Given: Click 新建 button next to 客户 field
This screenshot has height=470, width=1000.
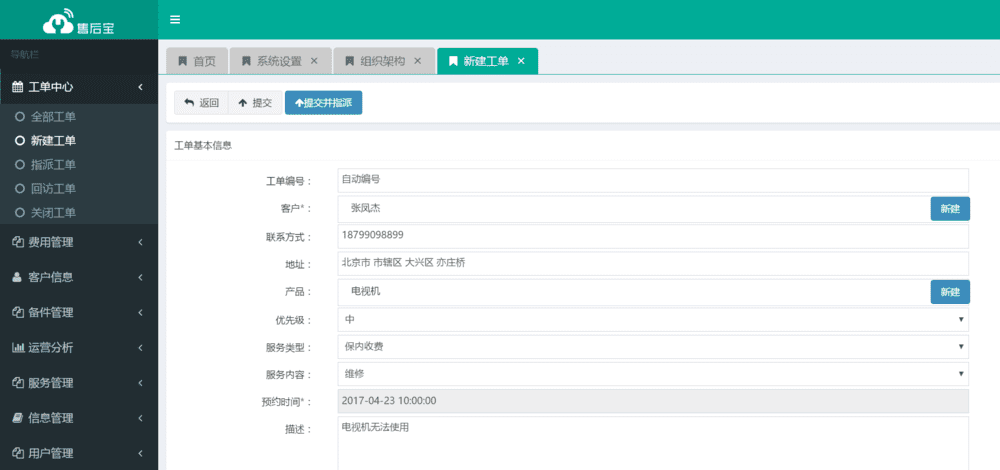Looking at the screenshot, I should coord(950,209).
